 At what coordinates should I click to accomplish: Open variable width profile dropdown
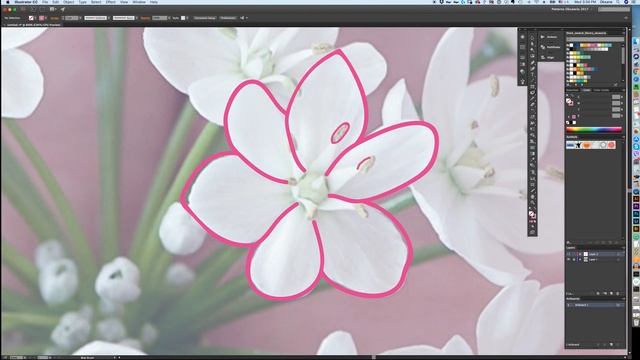click(x=109, y=18)
